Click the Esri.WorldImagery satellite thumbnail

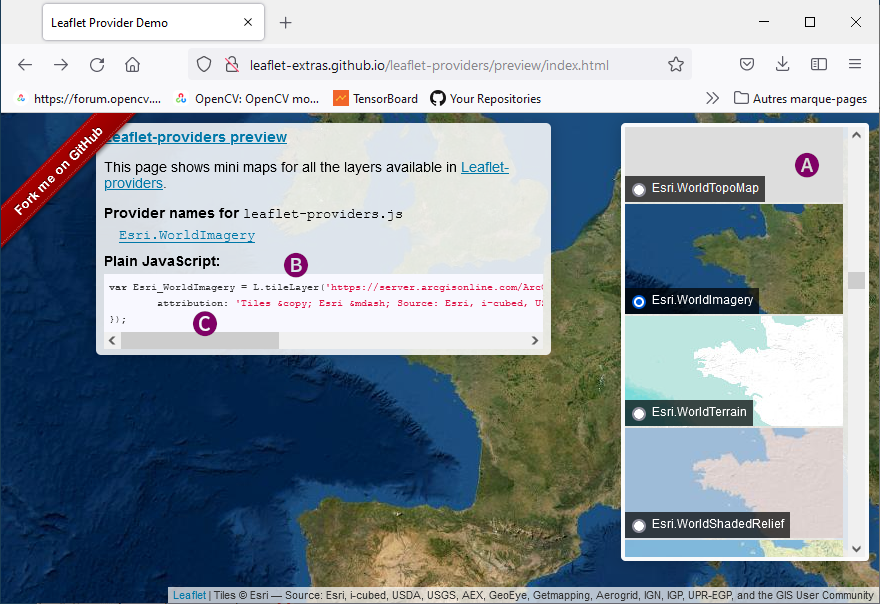click(734, 259)
